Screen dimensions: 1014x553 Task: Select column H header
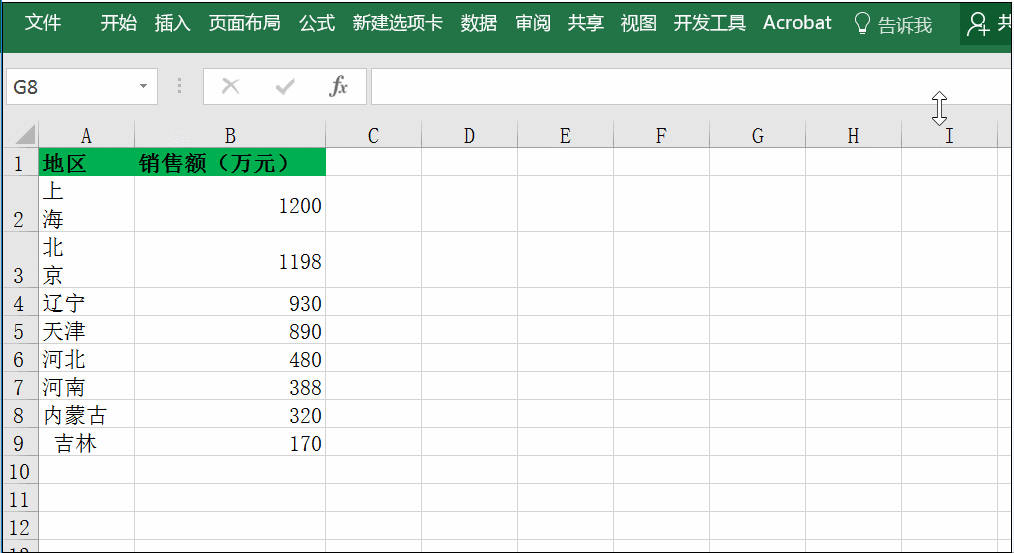tap(853, 136)
